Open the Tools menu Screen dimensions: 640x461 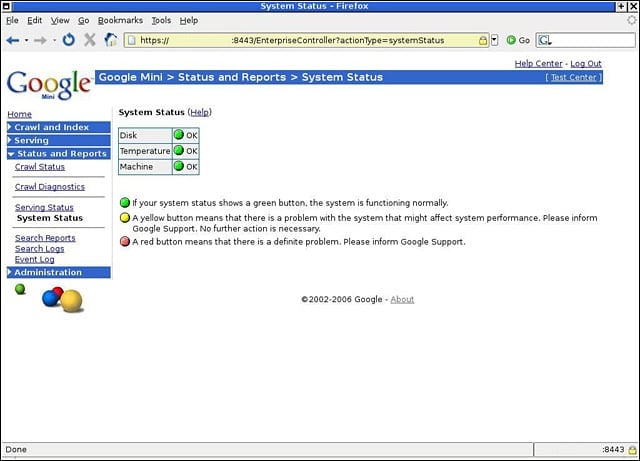(x=161, y=20)
